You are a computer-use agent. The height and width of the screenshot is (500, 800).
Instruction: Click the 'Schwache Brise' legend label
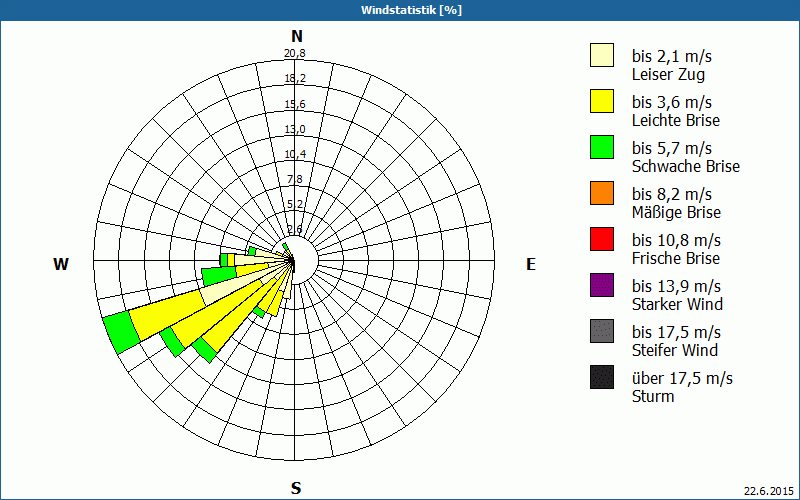(x=686, y=166)
